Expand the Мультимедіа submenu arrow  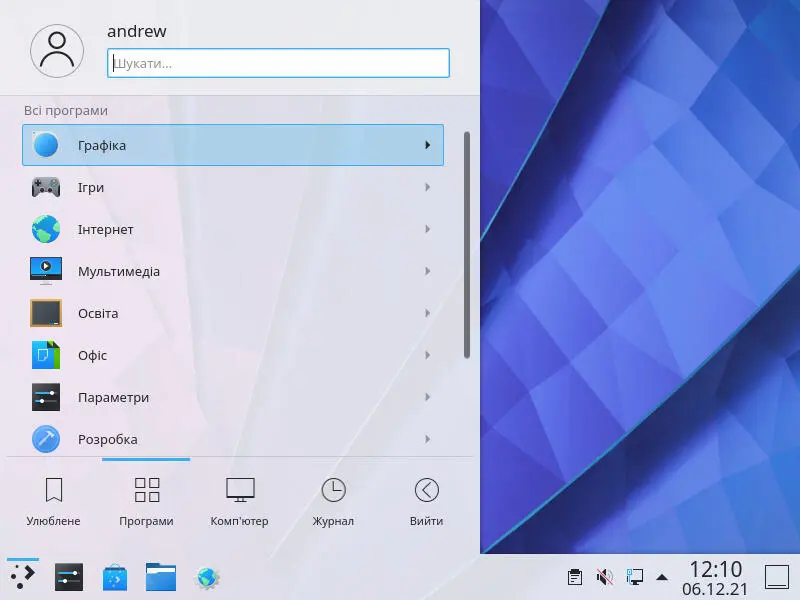[x=428, y=271]
